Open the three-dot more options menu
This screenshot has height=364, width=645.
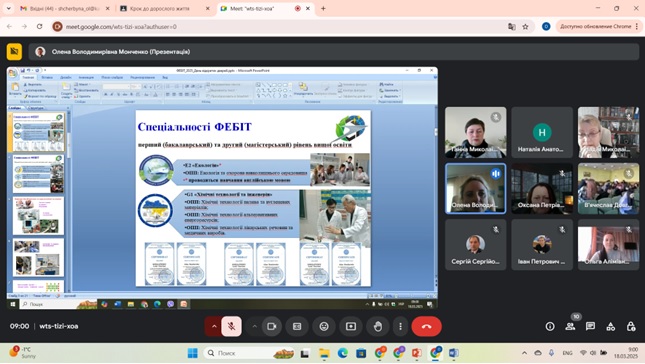point(400,327)
